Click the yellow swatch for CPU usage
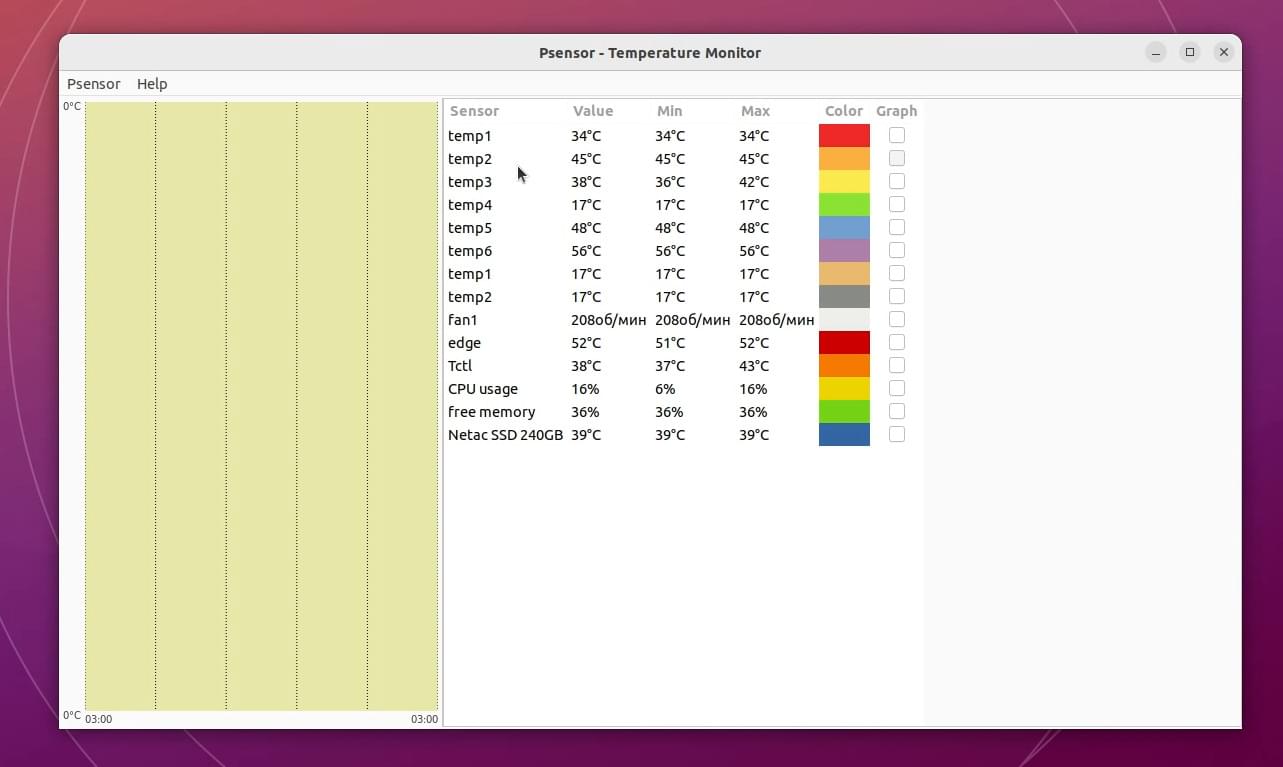1283x767 pixels. pyautogui.click(x=844, y=388)
